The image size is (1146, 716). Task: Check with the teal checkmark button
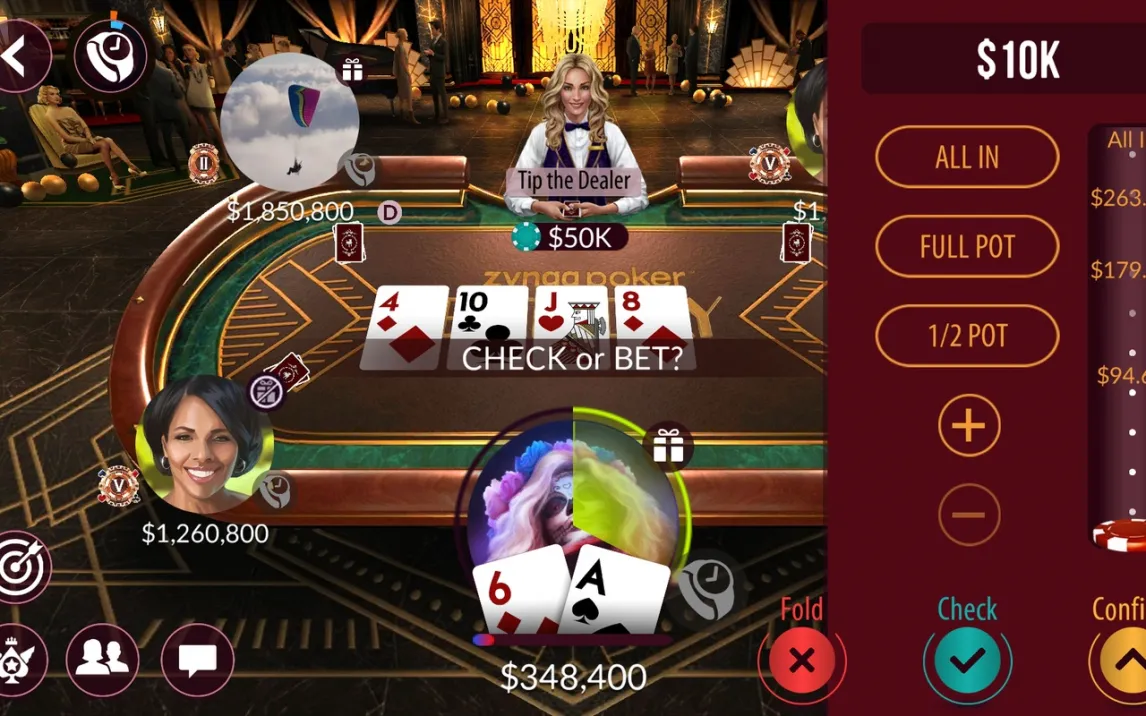click(x=967, y=661)
